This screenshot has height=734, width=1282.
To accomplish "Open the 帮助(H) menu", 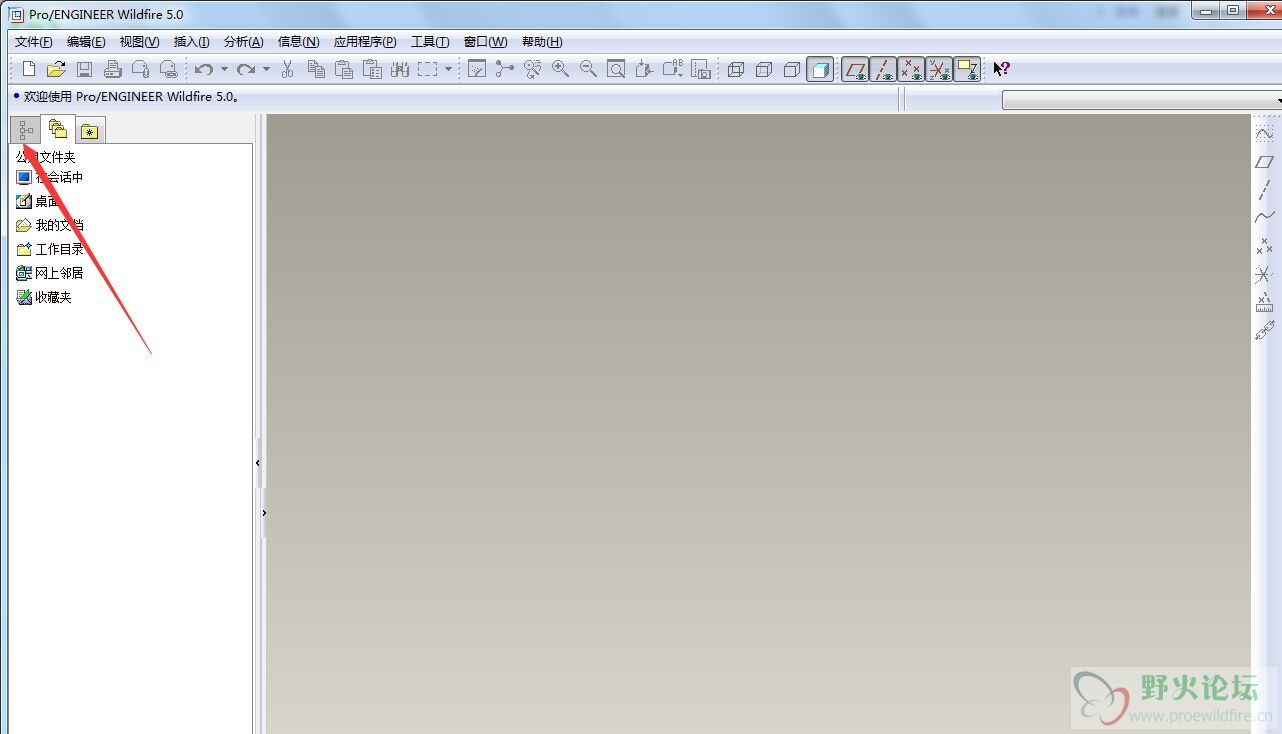I will [542, 42].
